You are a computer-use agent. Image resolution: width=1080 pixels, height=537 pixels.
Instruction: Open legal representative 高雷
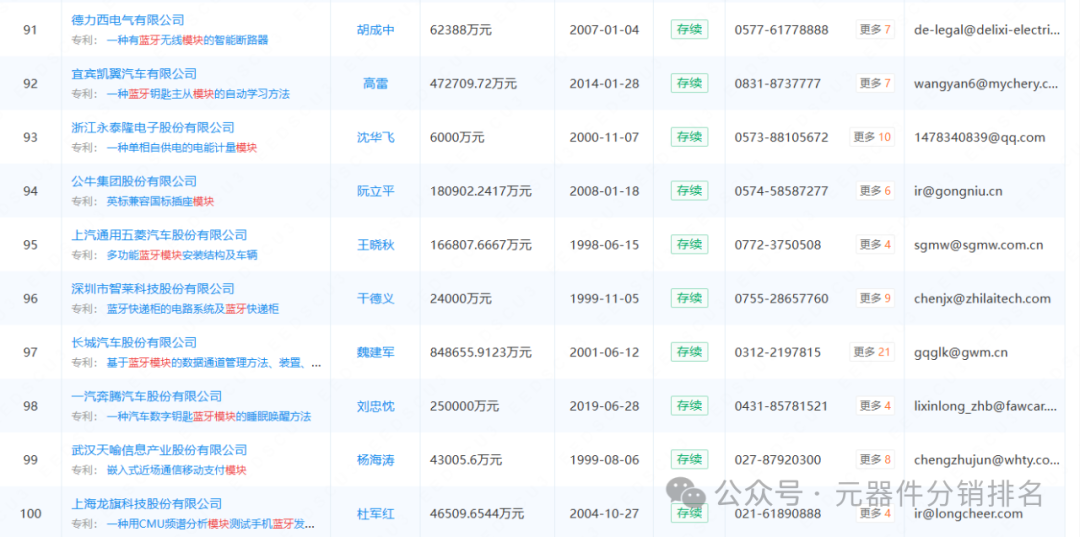click(375, 83)
